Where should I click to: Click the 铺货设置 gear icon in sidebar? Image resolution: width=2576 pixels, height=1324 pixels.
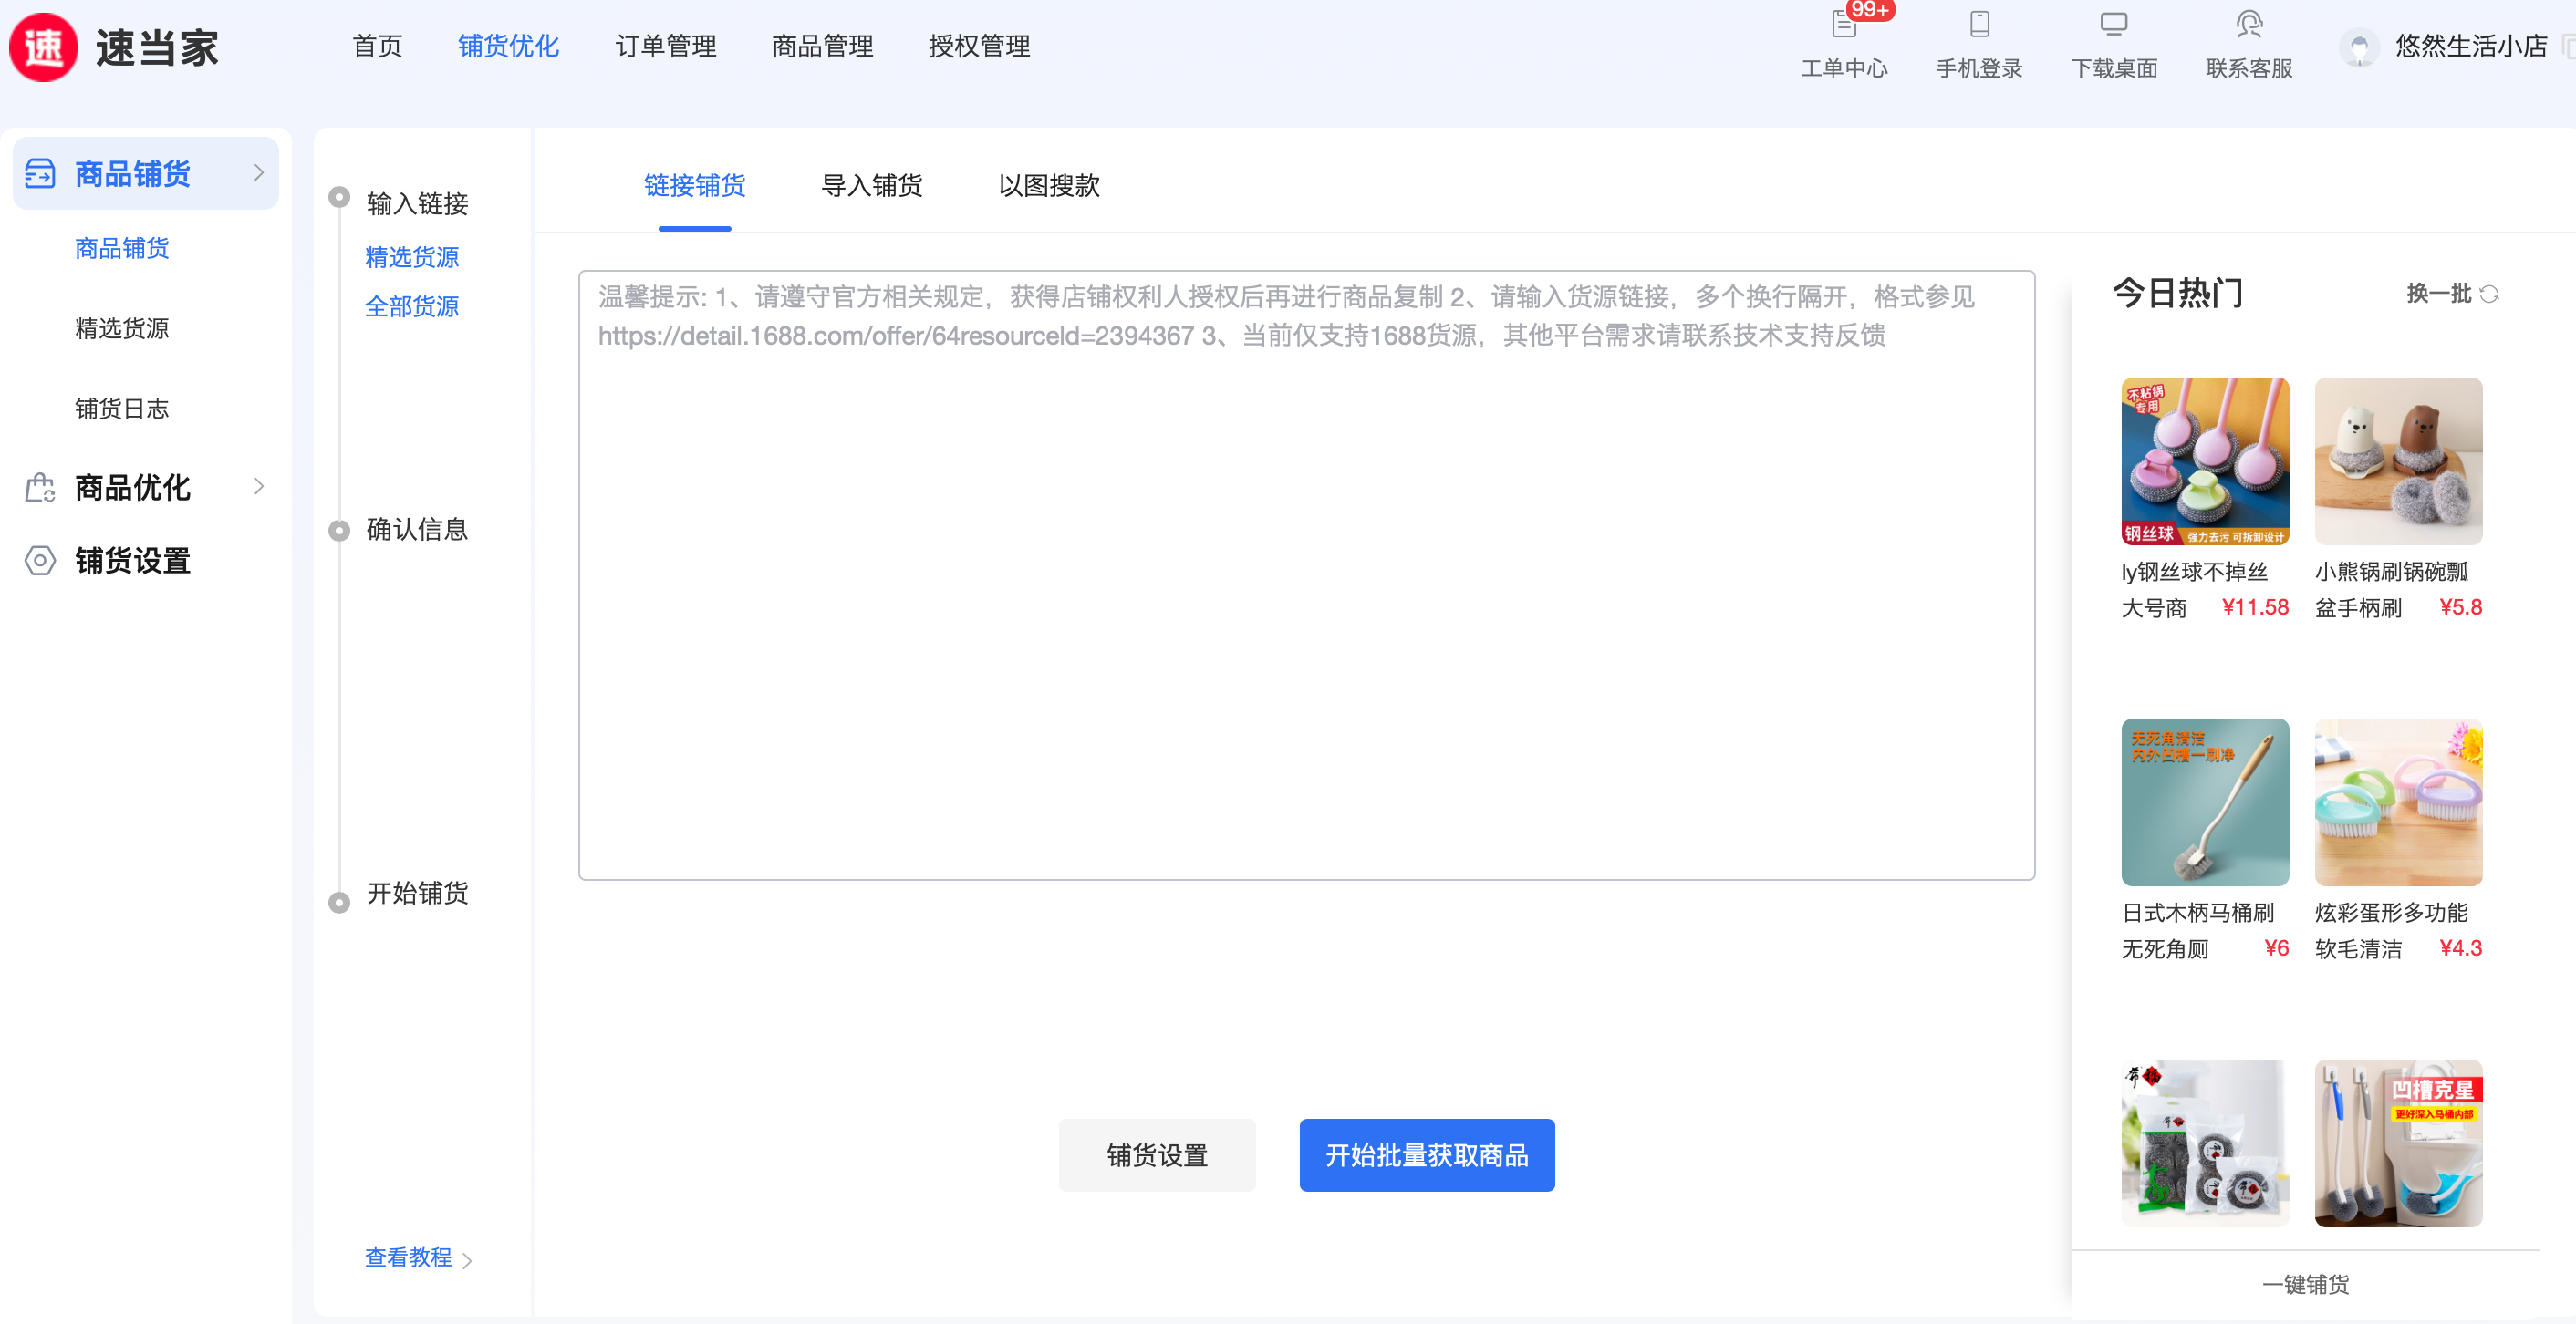tap(40, 560)
